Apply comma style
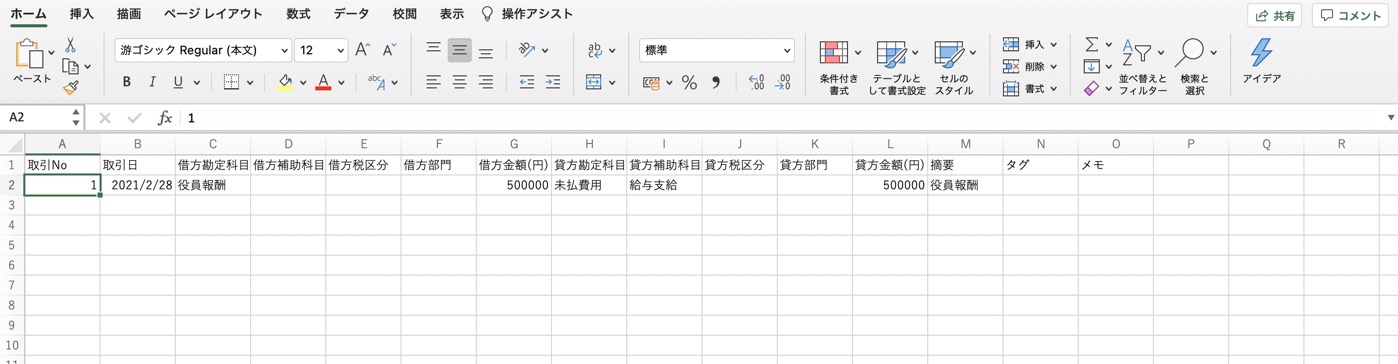 (716, 84)
